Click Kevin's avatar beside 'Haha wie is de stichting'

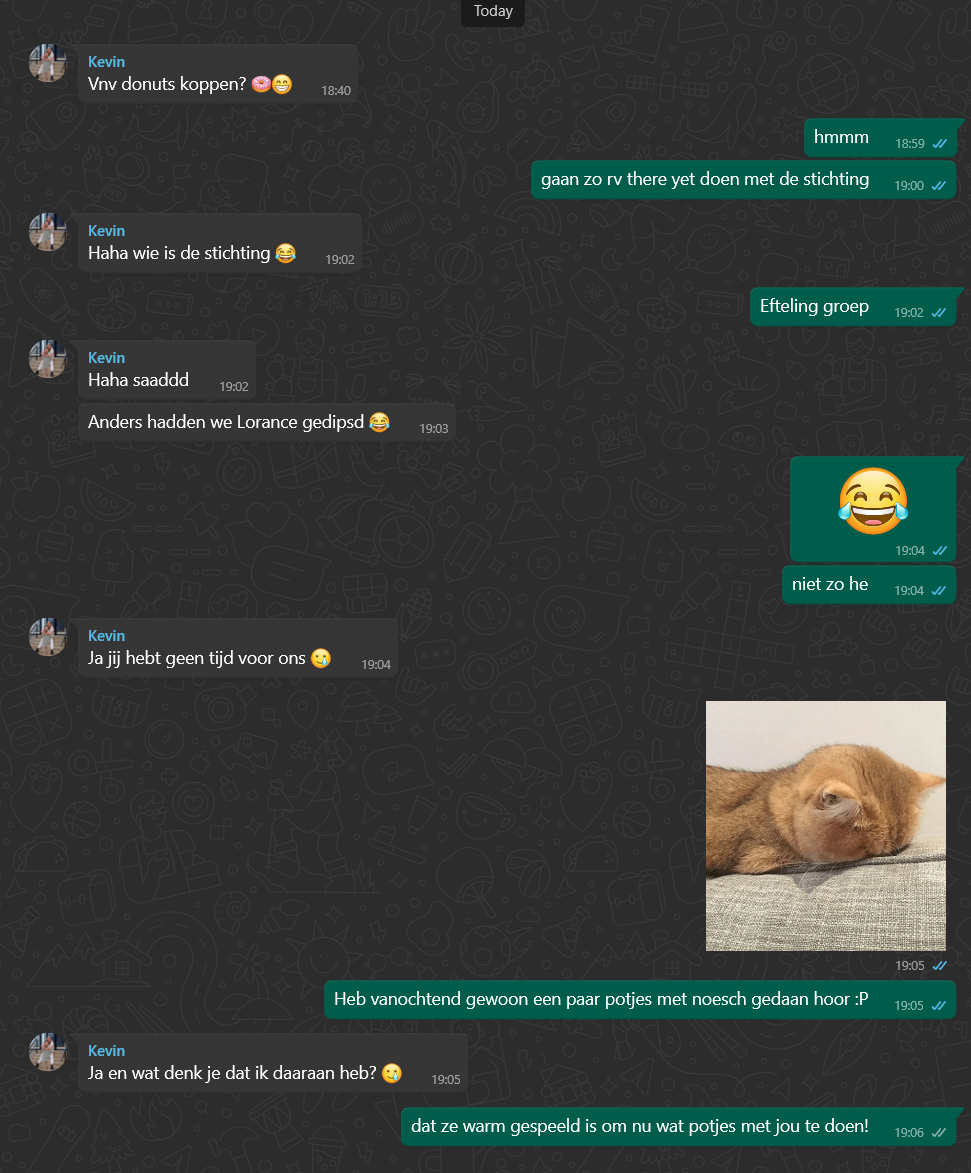click(48, 232)
